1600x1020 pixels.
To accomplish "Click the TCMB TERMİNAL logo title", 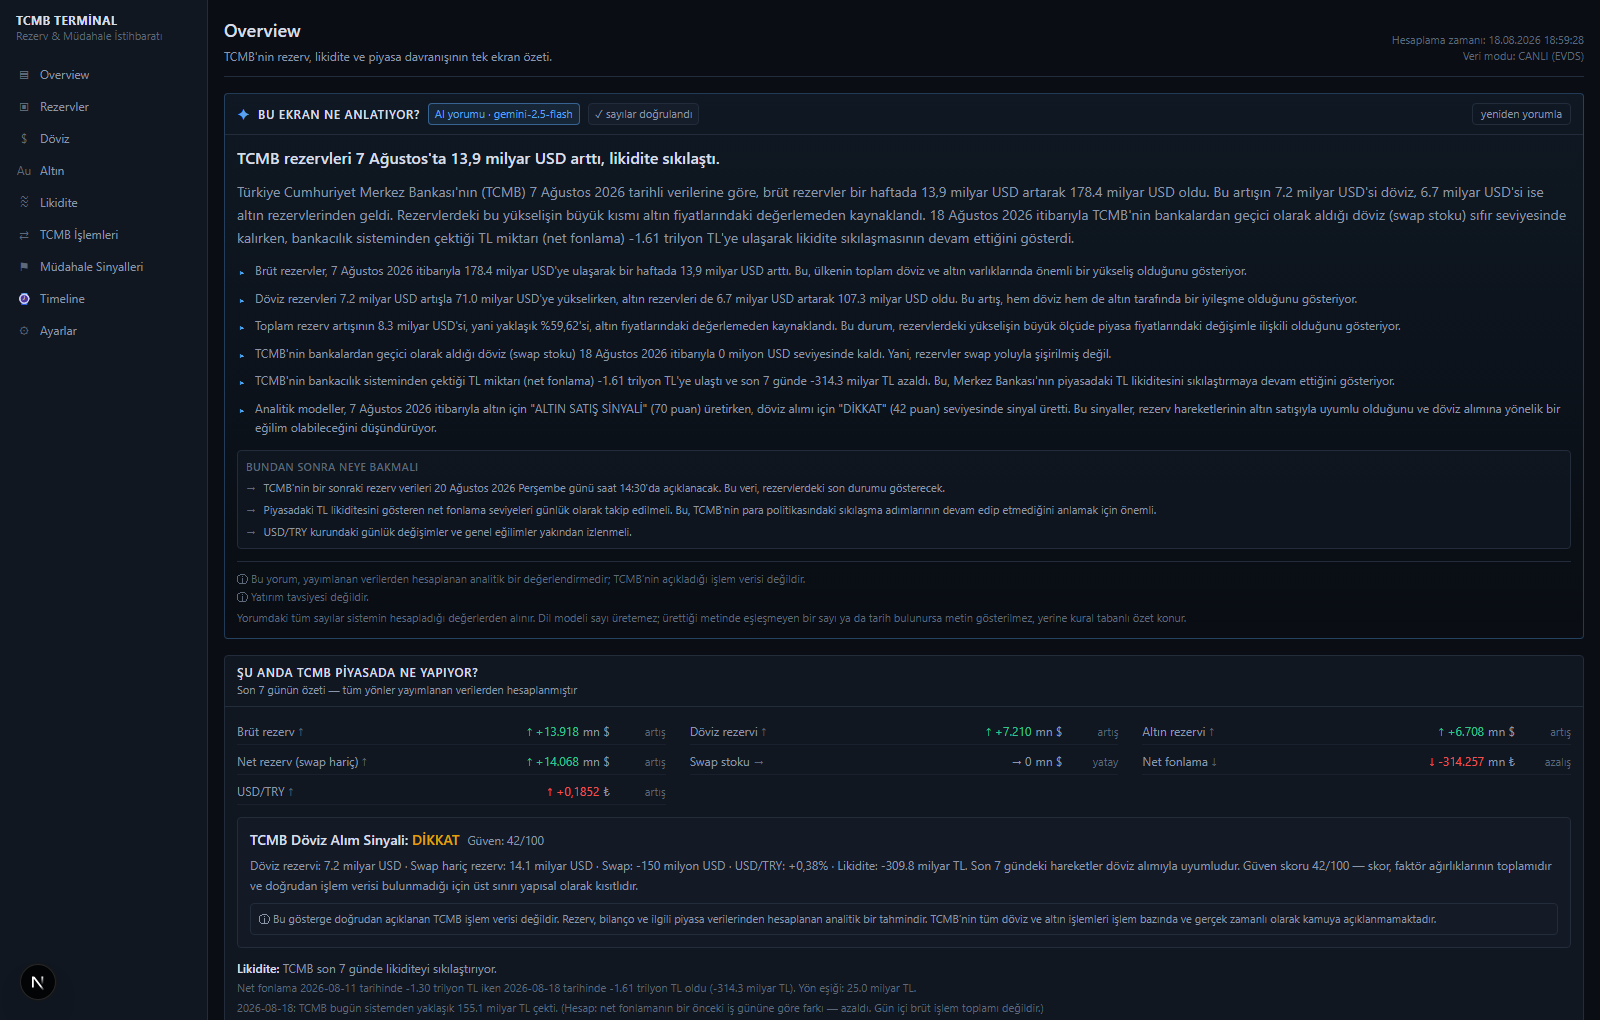I will (66, 20).
